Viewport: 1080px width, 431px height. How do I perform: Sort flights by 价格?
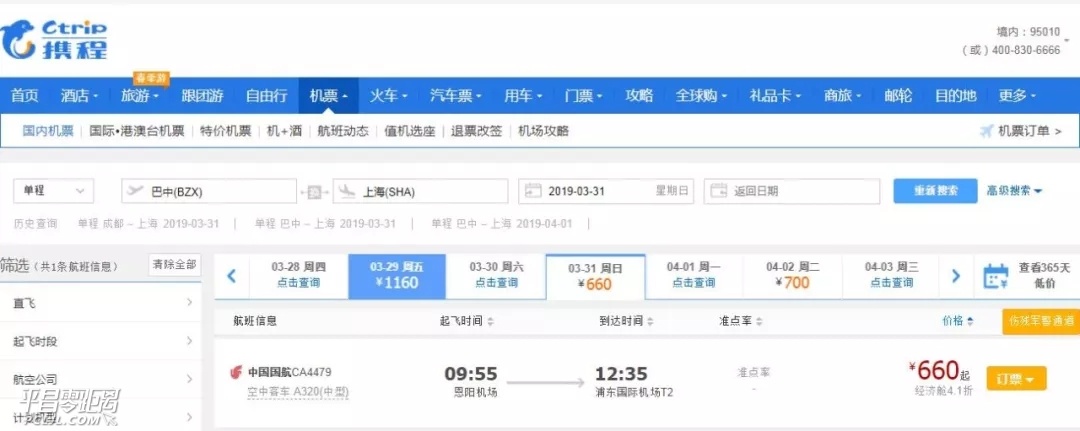click(957, 321)
